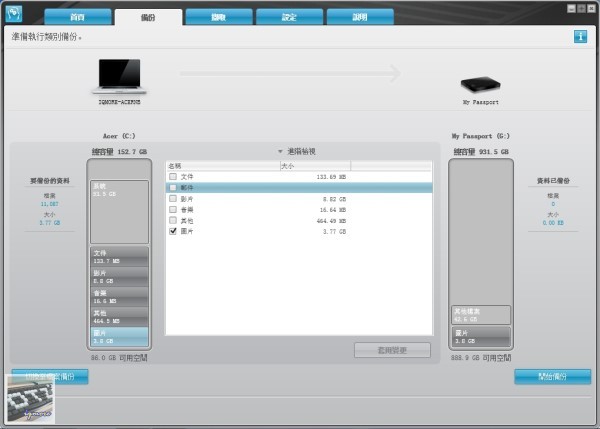
Task: Click the 3.77 GB value in list
Action: coord(334,232)
